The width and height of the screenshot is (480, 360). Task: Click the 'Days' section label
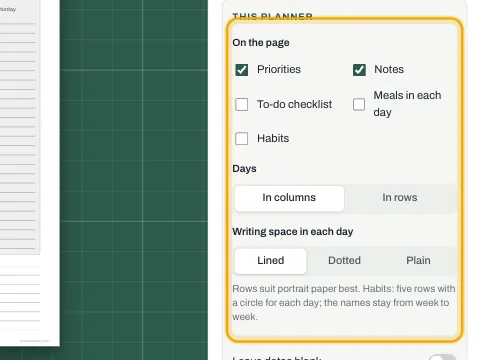244,169
